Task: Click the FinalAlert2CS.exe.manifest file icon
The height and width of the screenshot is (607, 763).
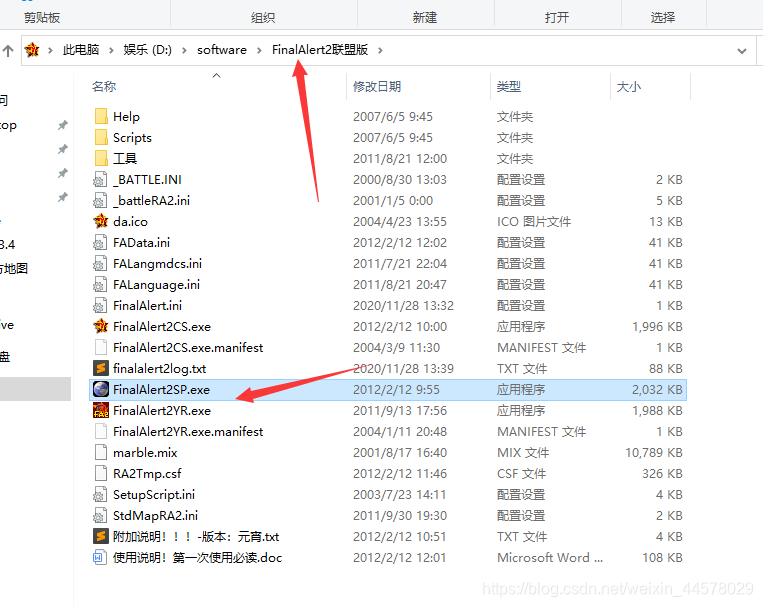Action: [x=101, y=348]
